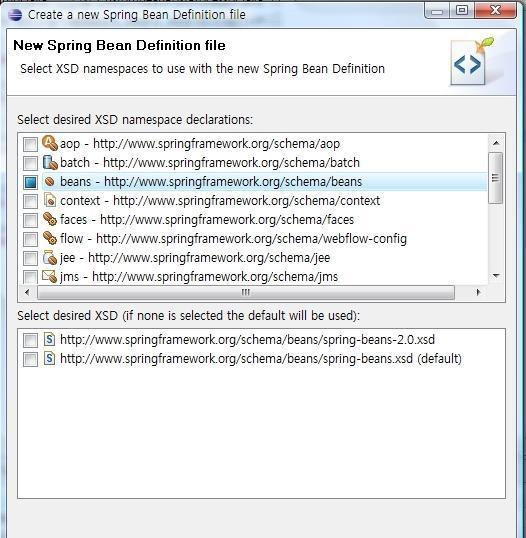The image size is (526, 538).
Task: Click the horizontal scroll right arrow
Action: click(478, 292)
